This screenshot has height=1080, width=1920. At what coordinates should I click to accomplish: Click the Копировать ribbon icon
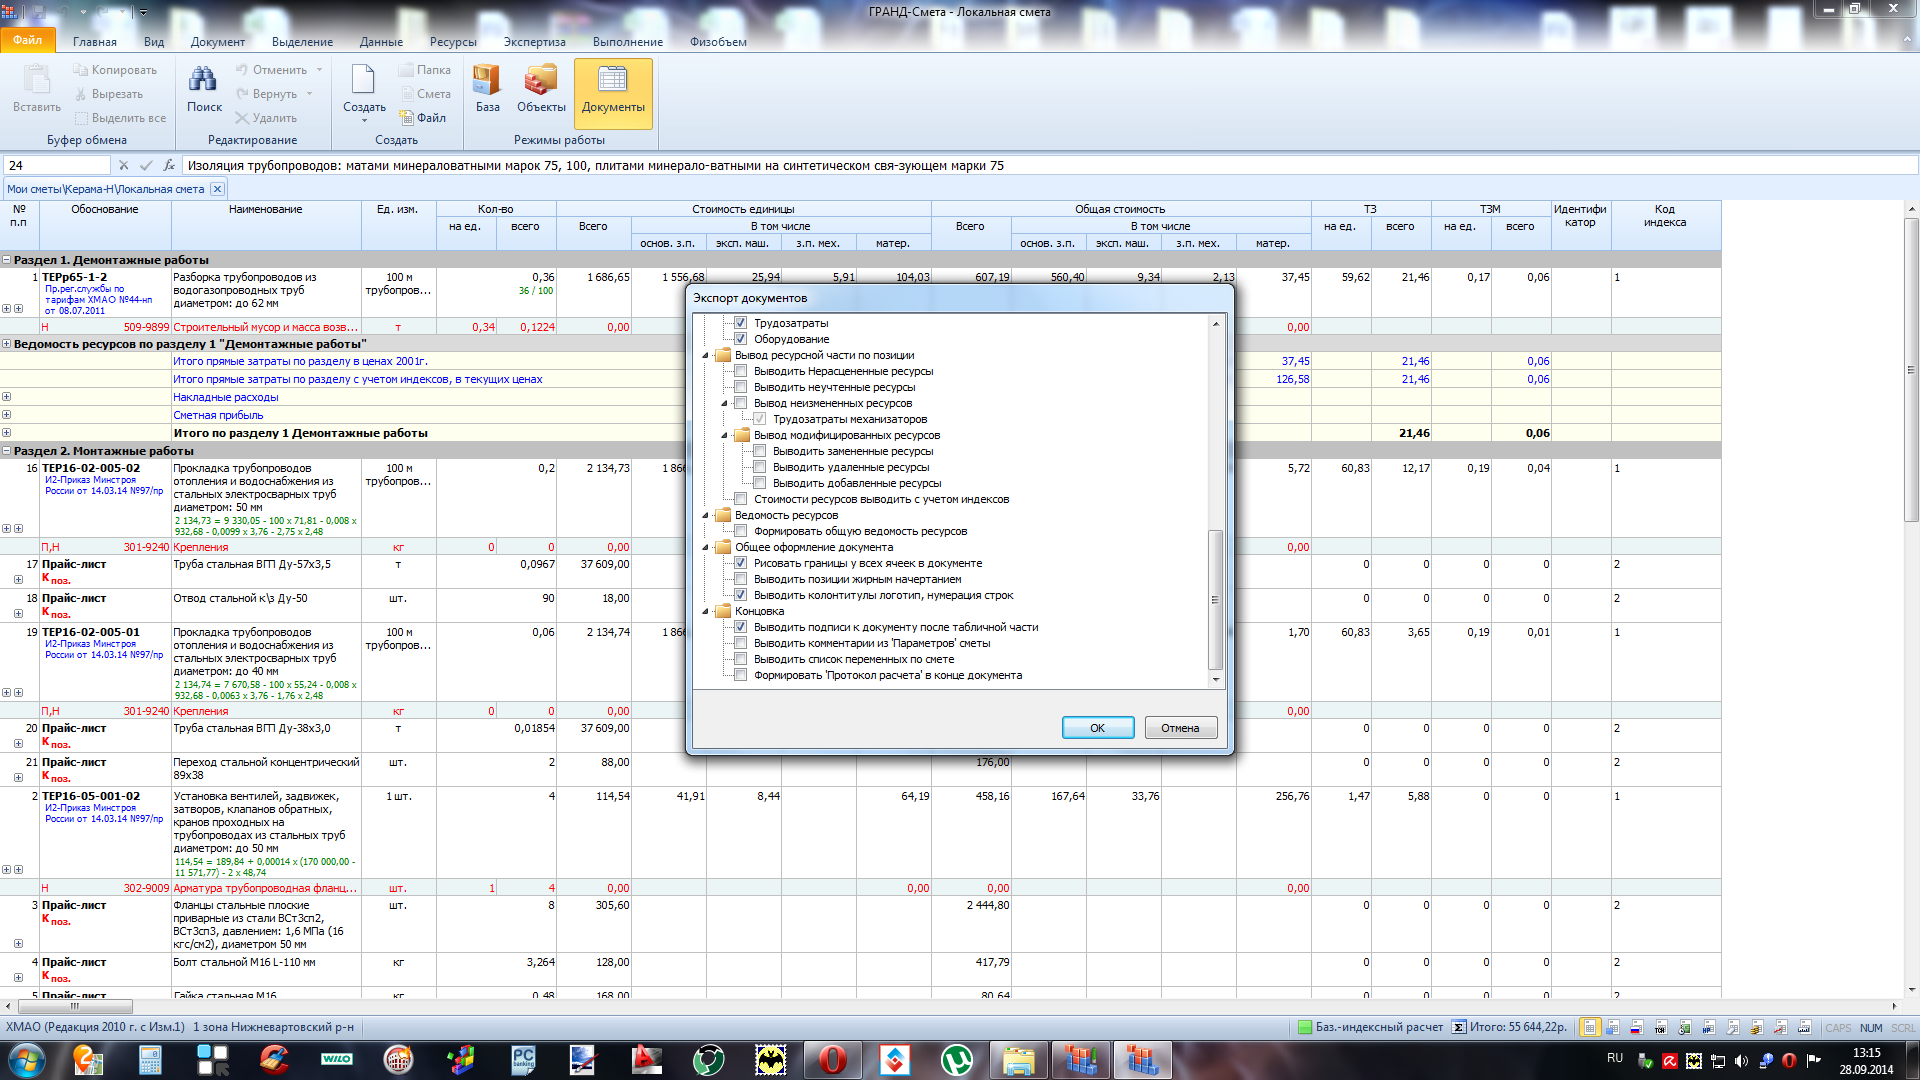(x=81, y=70)
